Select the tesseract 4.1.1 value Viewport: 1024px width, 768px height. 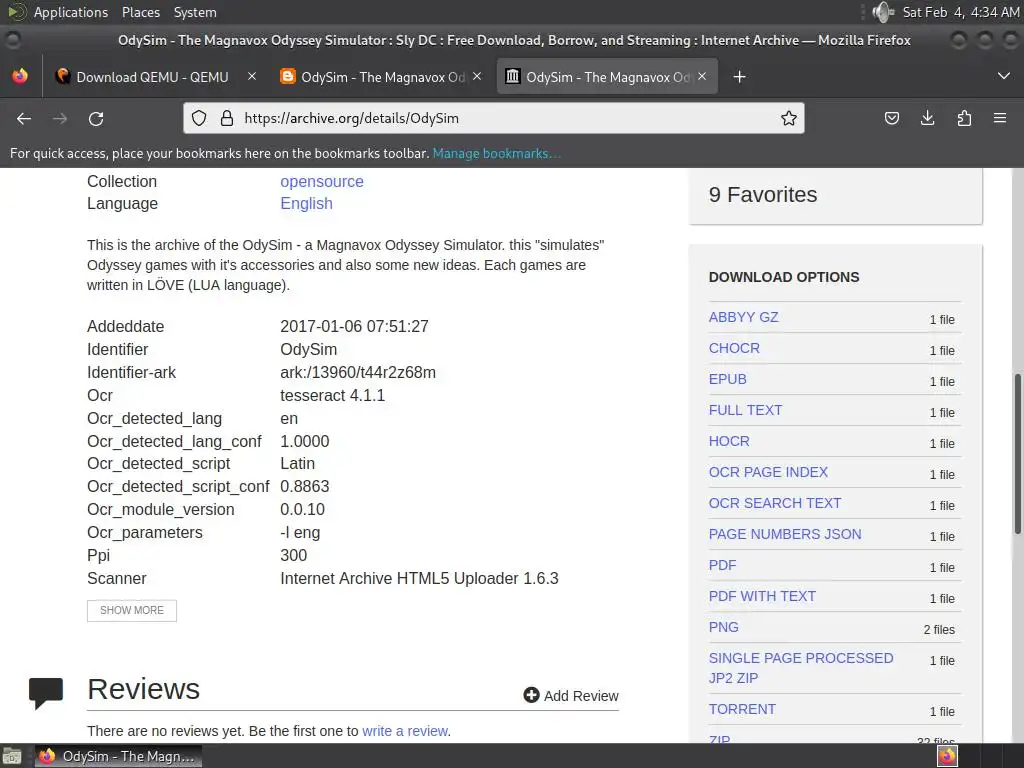click(332, 395)
